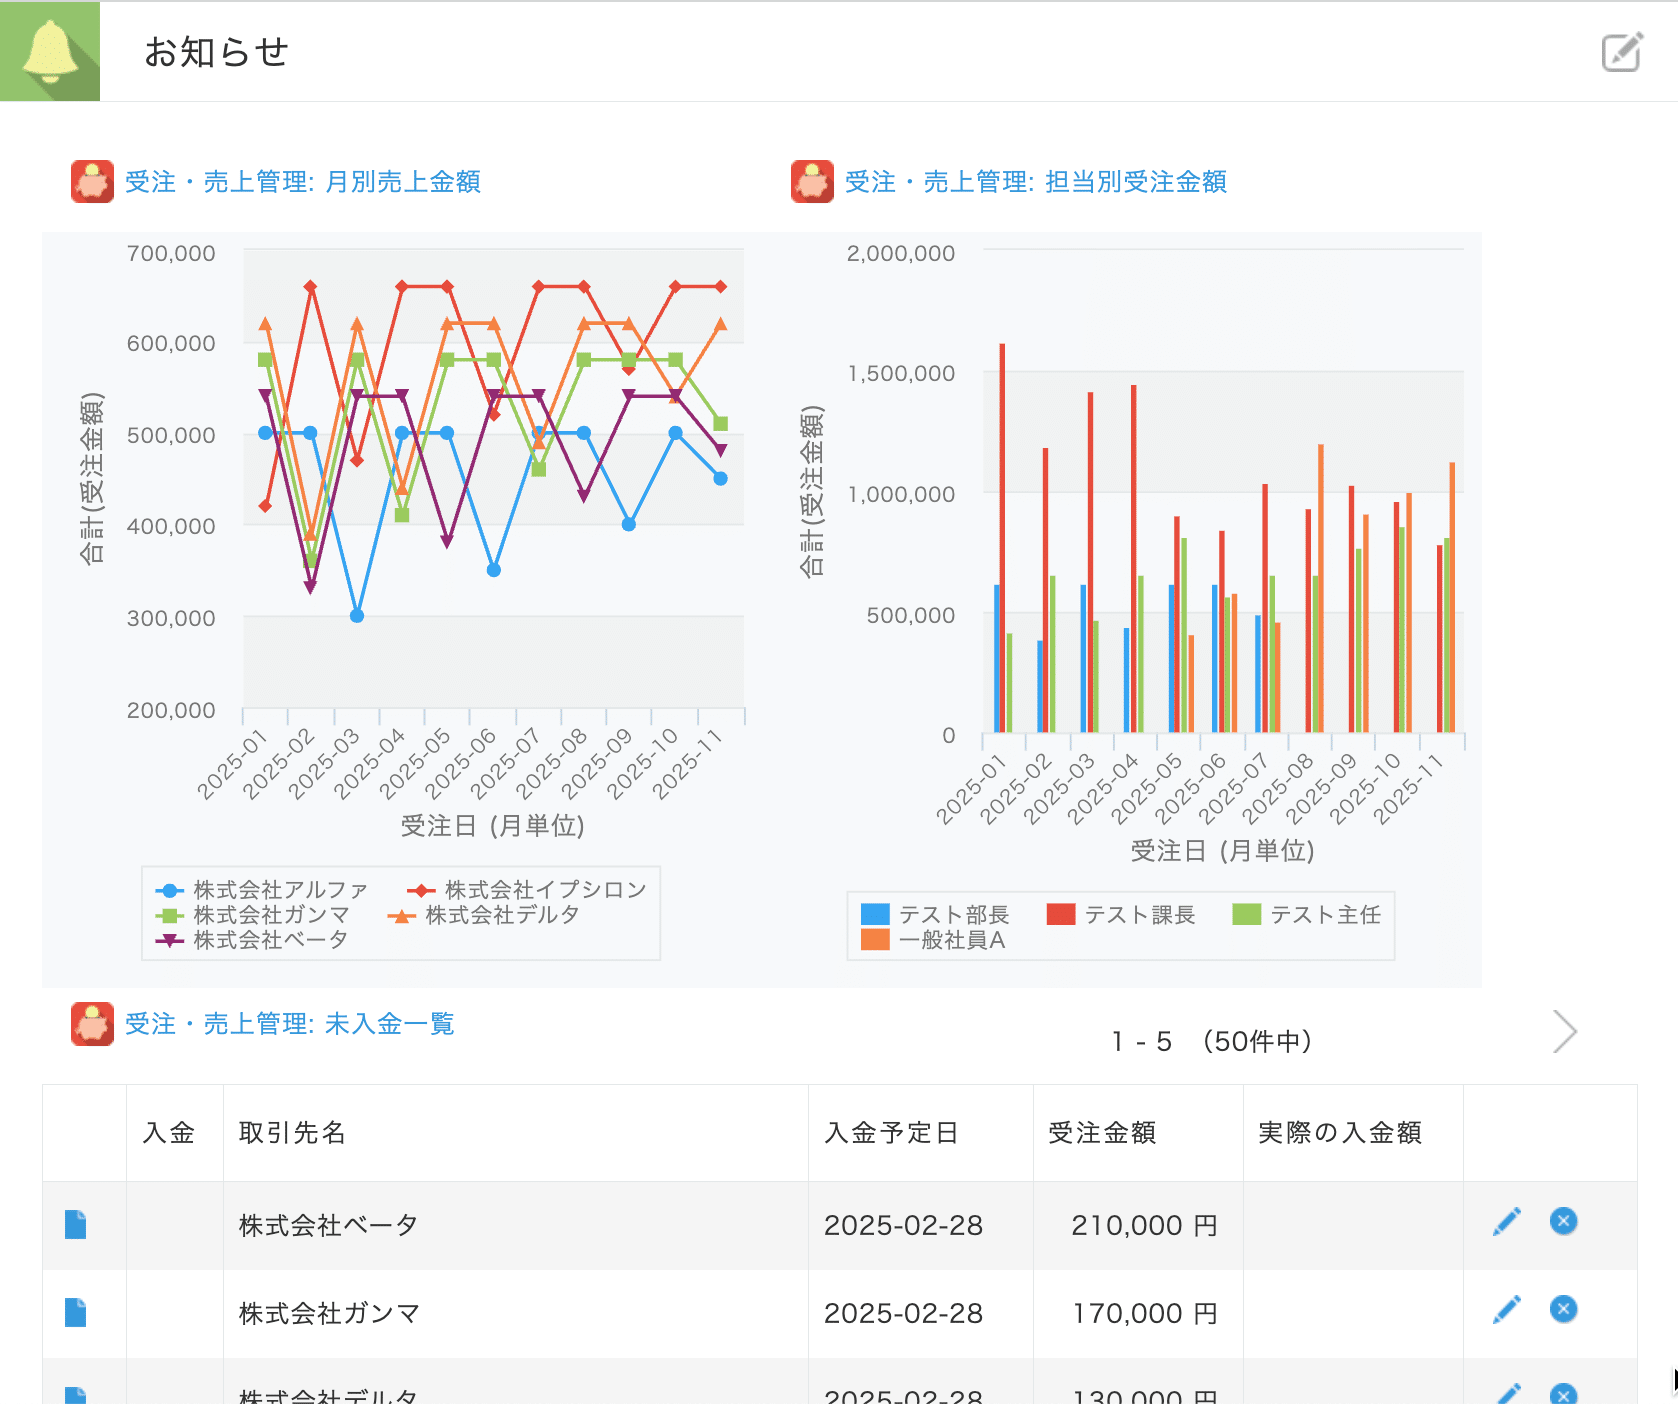Click app icon beside 未入金一覧 title

[x=92, y=1024]
